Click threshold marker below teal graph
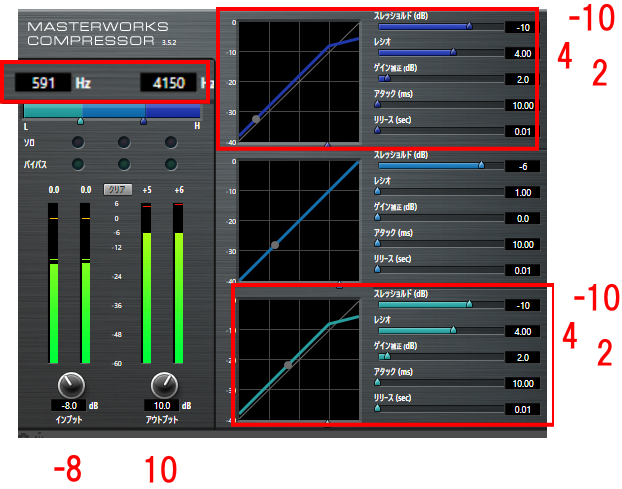Image resolution: width=622 pixels, height=489 pixels. [327, 424]
